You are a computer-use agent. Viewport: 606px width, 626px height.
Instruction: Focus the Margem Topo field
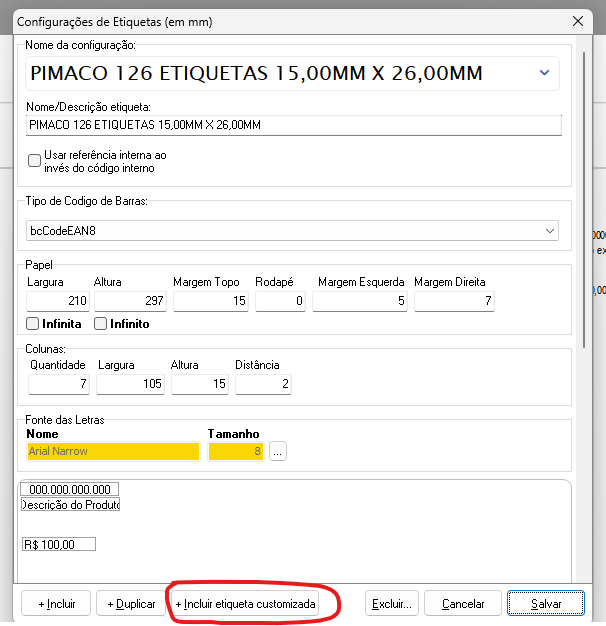coord(210,301)
